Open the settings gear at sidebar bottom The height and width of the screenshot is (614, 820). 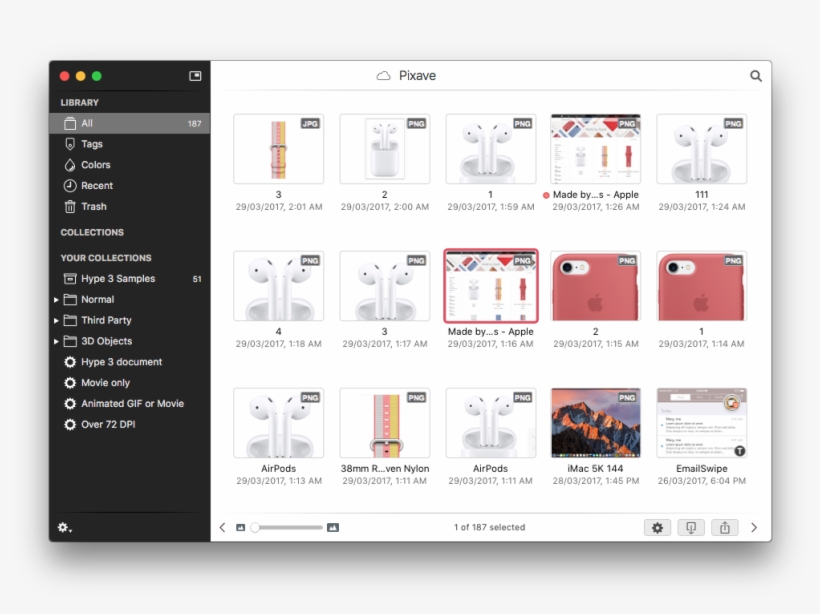[x=64, y=528]
